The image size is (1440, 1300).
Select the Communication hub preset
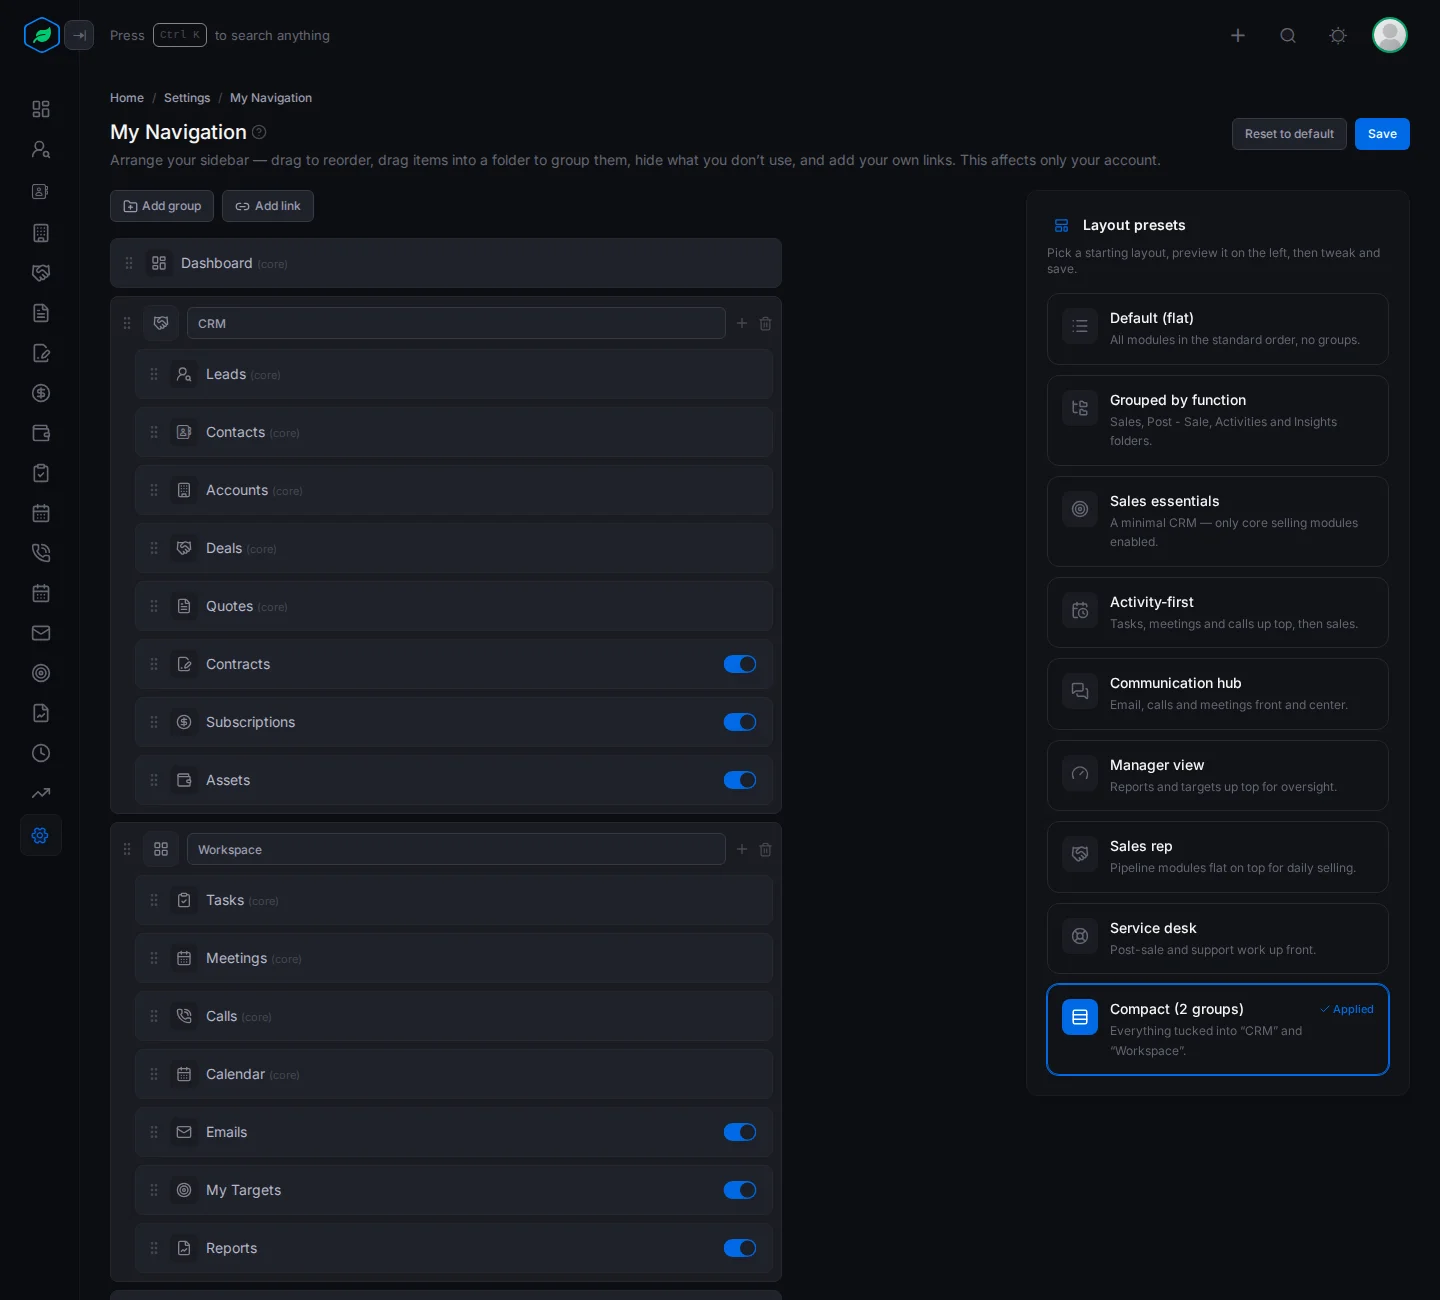1218,694
